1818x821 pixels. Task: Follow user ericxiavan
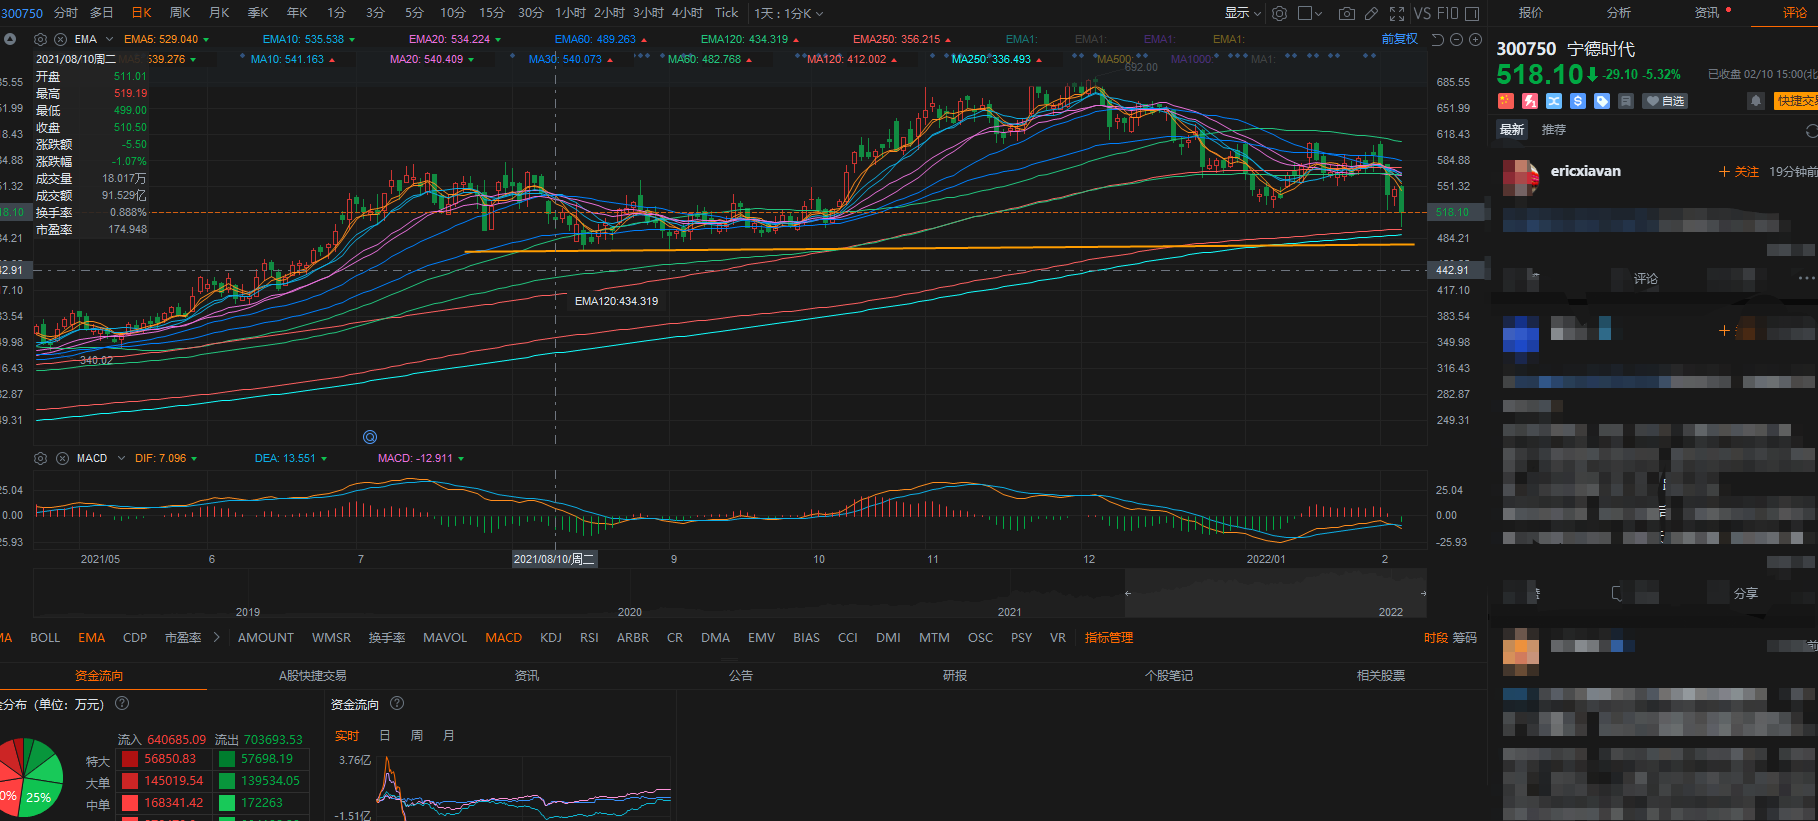pyautogui.click(x=1739, y=172)
